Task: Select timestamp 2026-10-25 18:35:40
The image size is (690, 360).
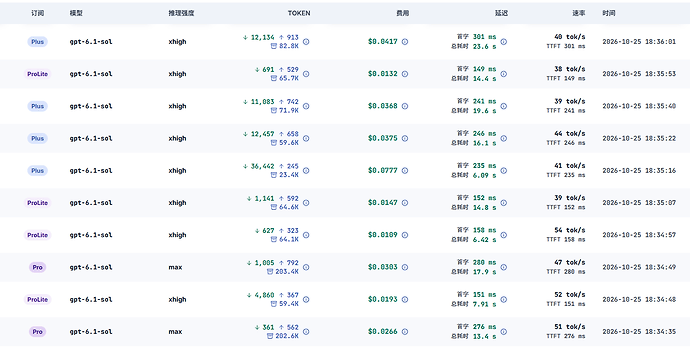Action: click(639, 106)
